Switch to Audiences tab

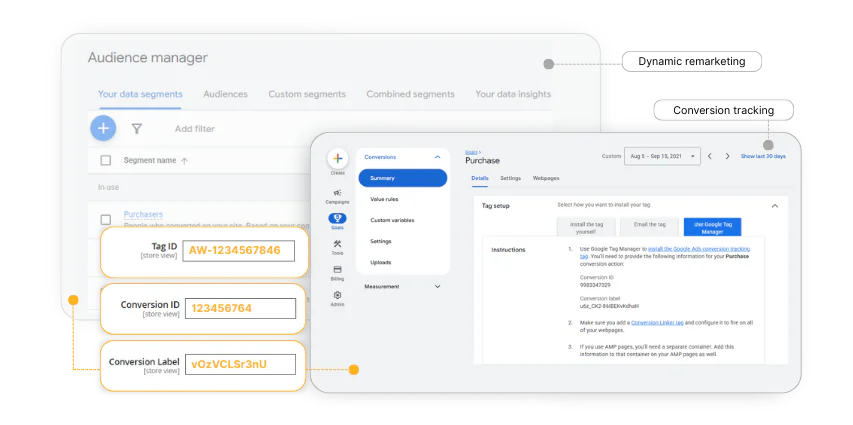tap(225, 94)
